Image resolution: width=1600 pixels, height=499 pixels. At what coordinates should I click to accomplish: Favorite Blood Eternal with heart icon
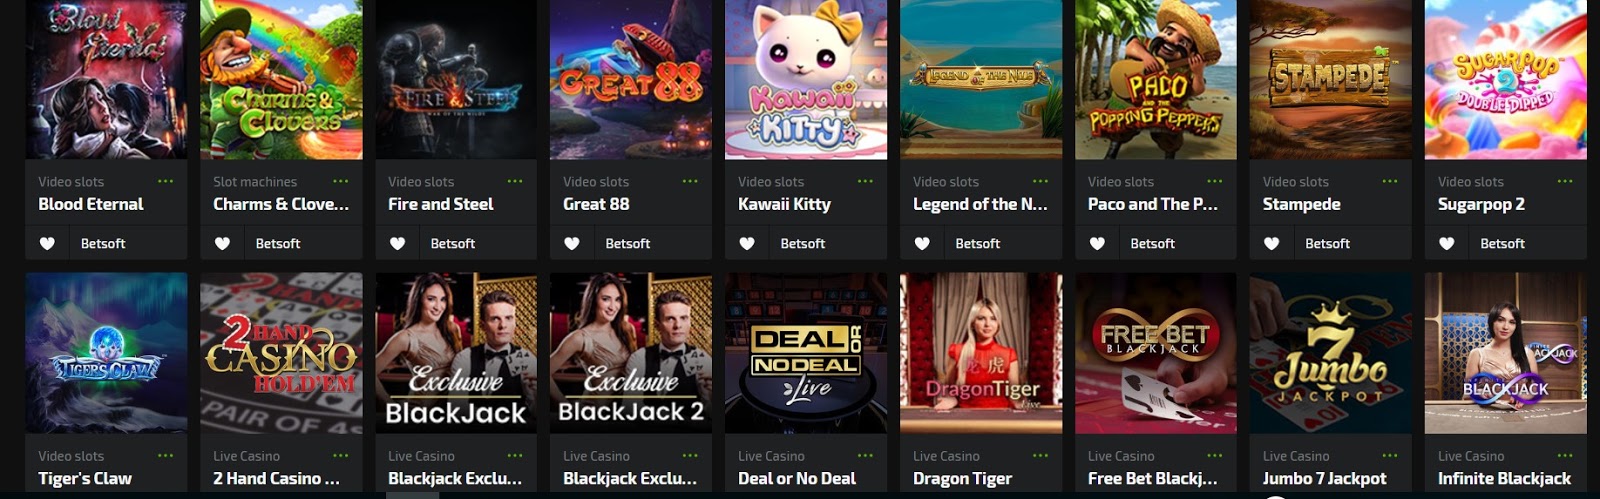tap(47, 243)
